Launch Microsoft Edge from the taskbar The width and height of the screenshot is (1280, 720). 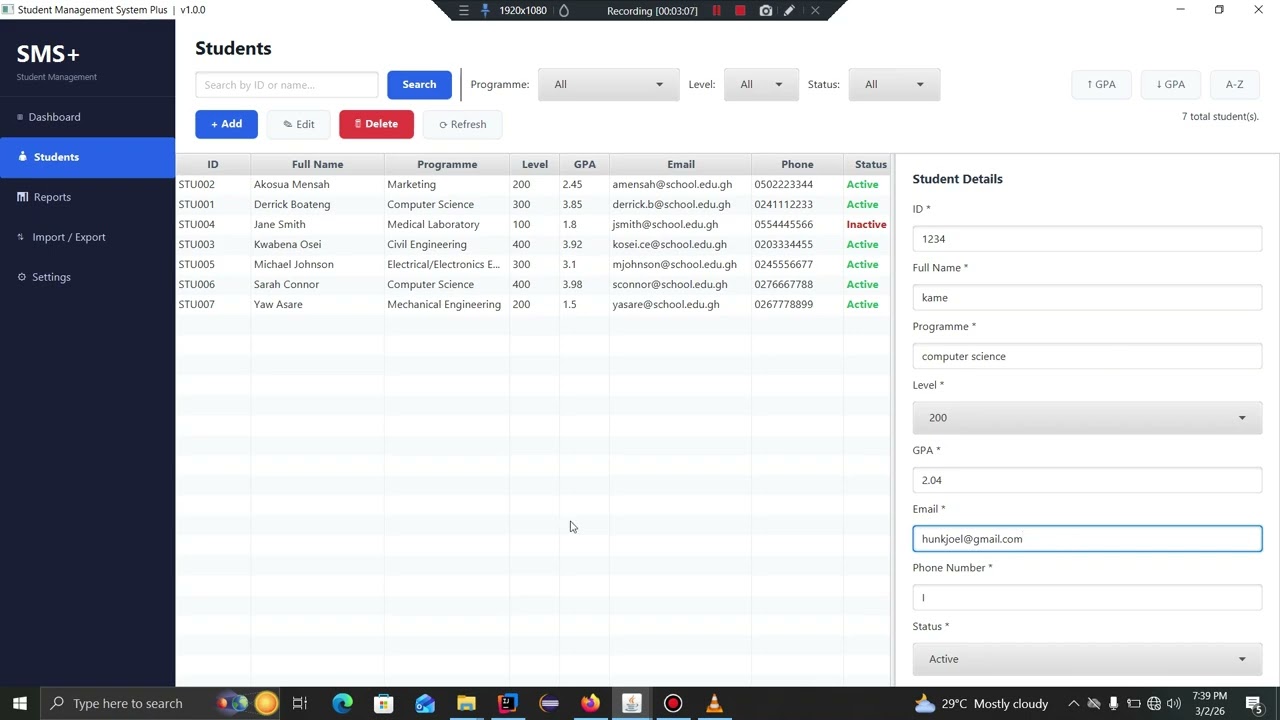[342, 704]
